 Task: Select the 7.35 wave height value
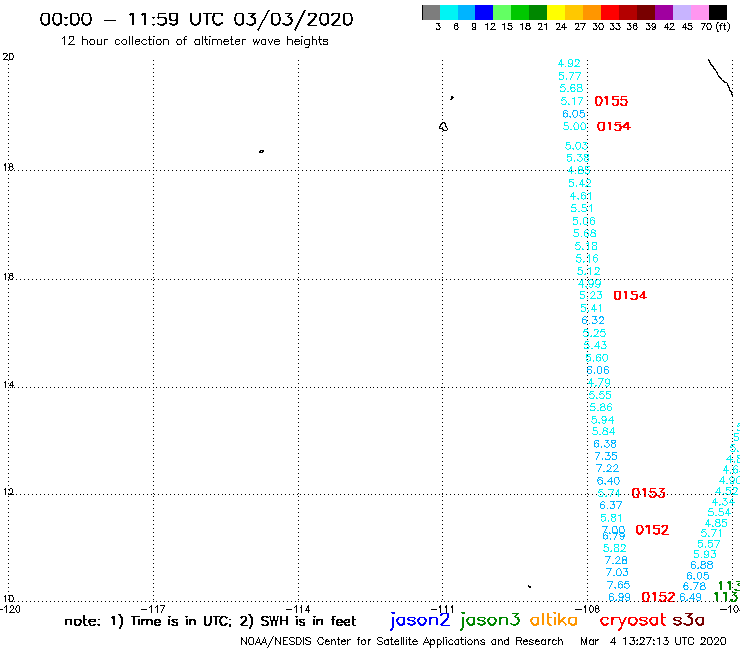(x=606, y=456)
